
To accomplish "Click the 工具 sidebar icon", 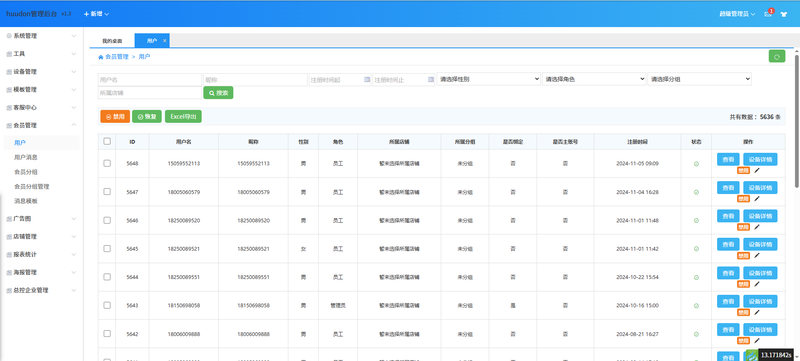I will click(9, 54).
